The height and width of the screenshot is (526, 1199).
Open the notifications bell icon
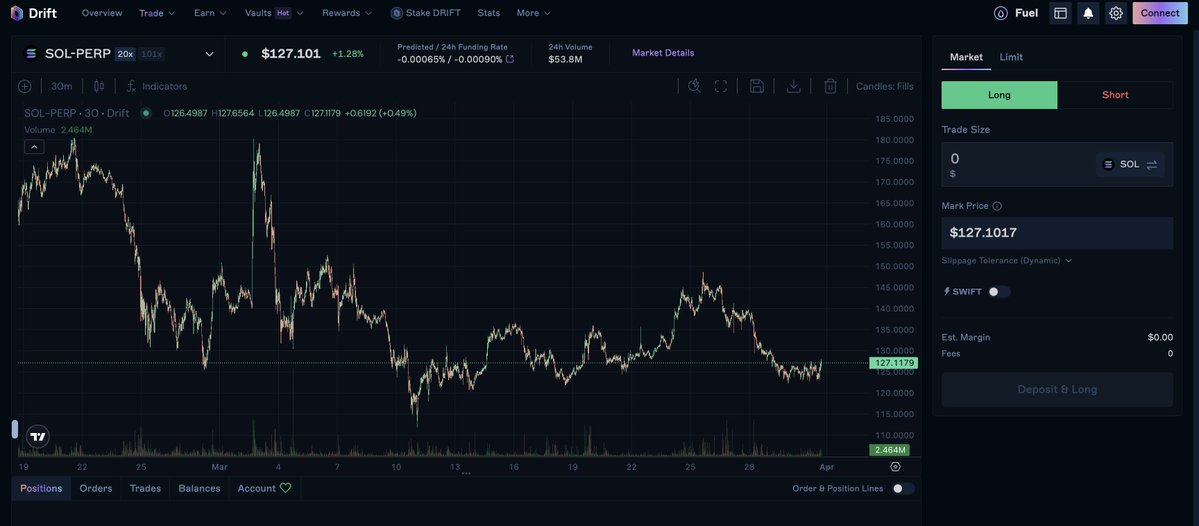click(x=1088, y=13)
